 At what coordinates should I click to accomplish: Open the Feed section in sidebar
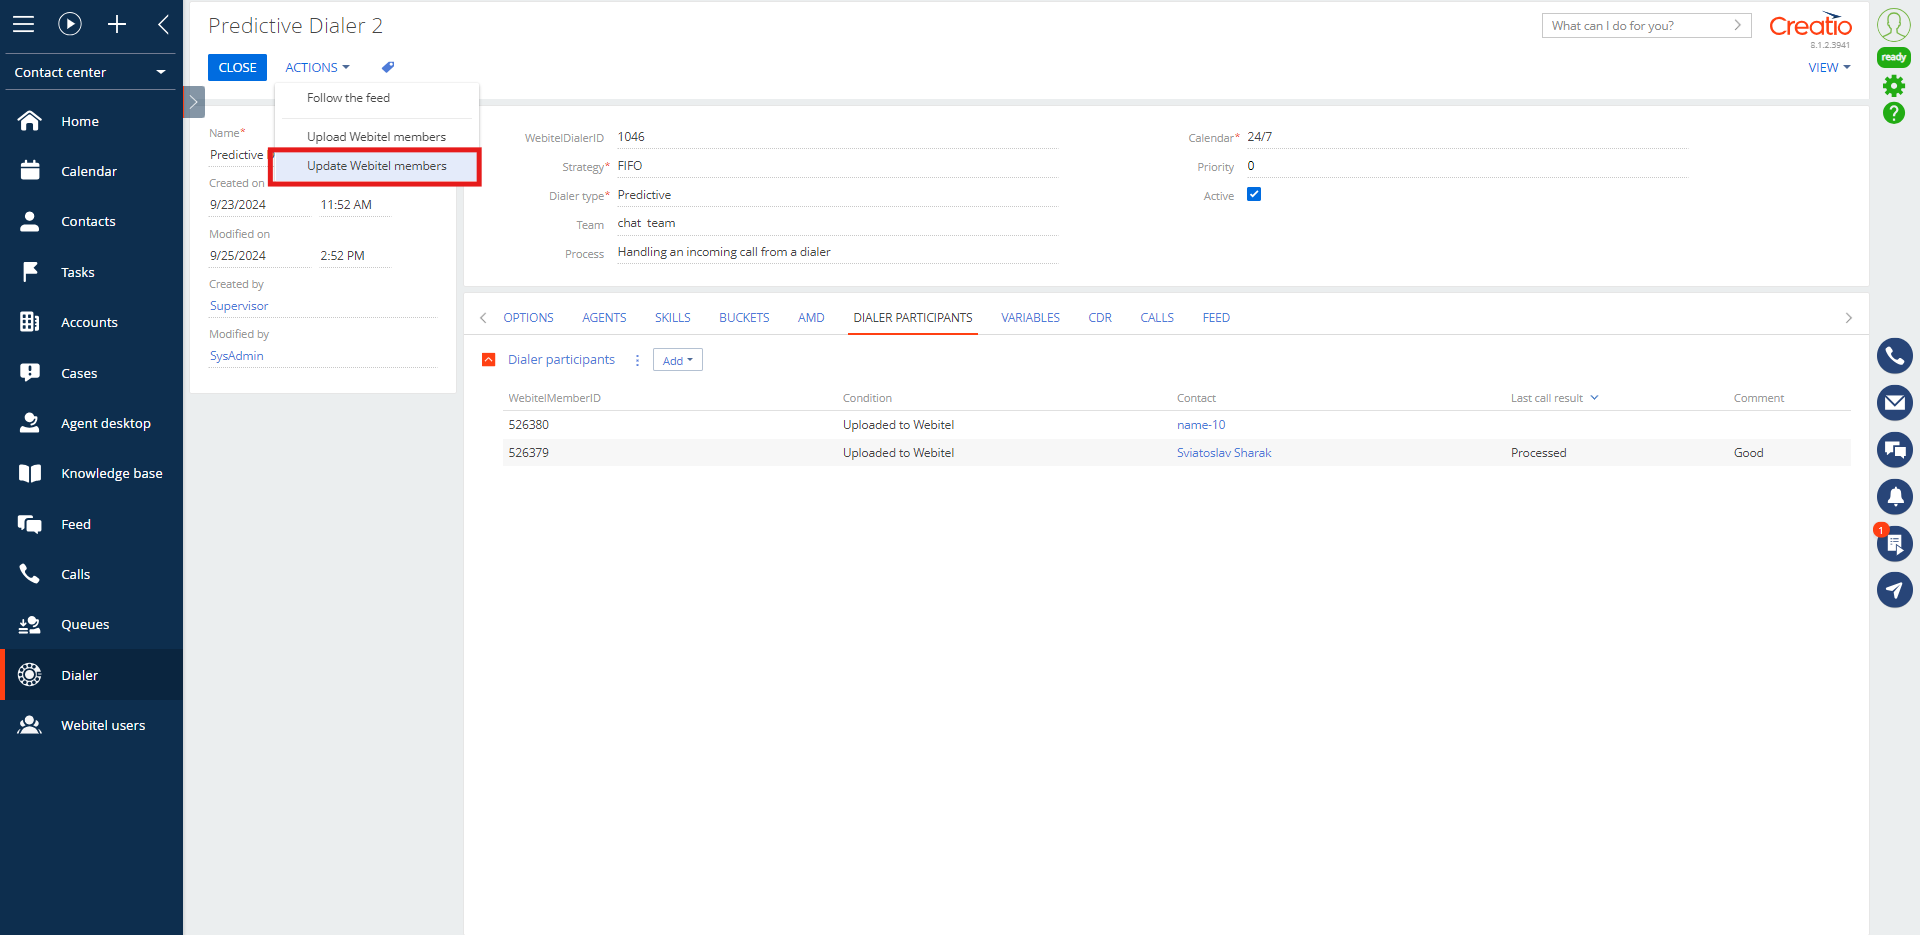pyautogui.click(x=92, y=524)
